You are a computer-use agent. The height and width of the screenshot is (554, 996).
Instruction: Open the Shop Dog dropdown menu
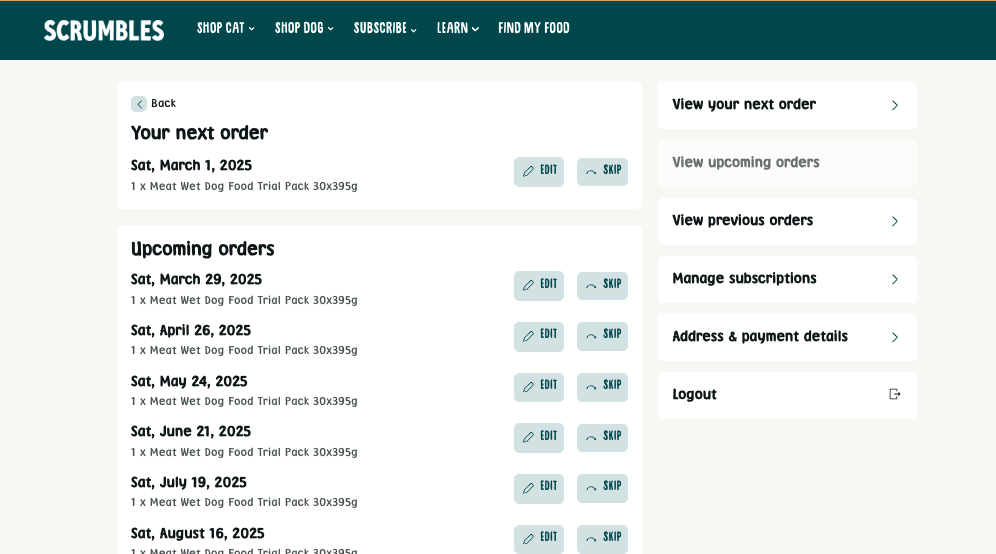pyautogui.click(x=304, y=28)
